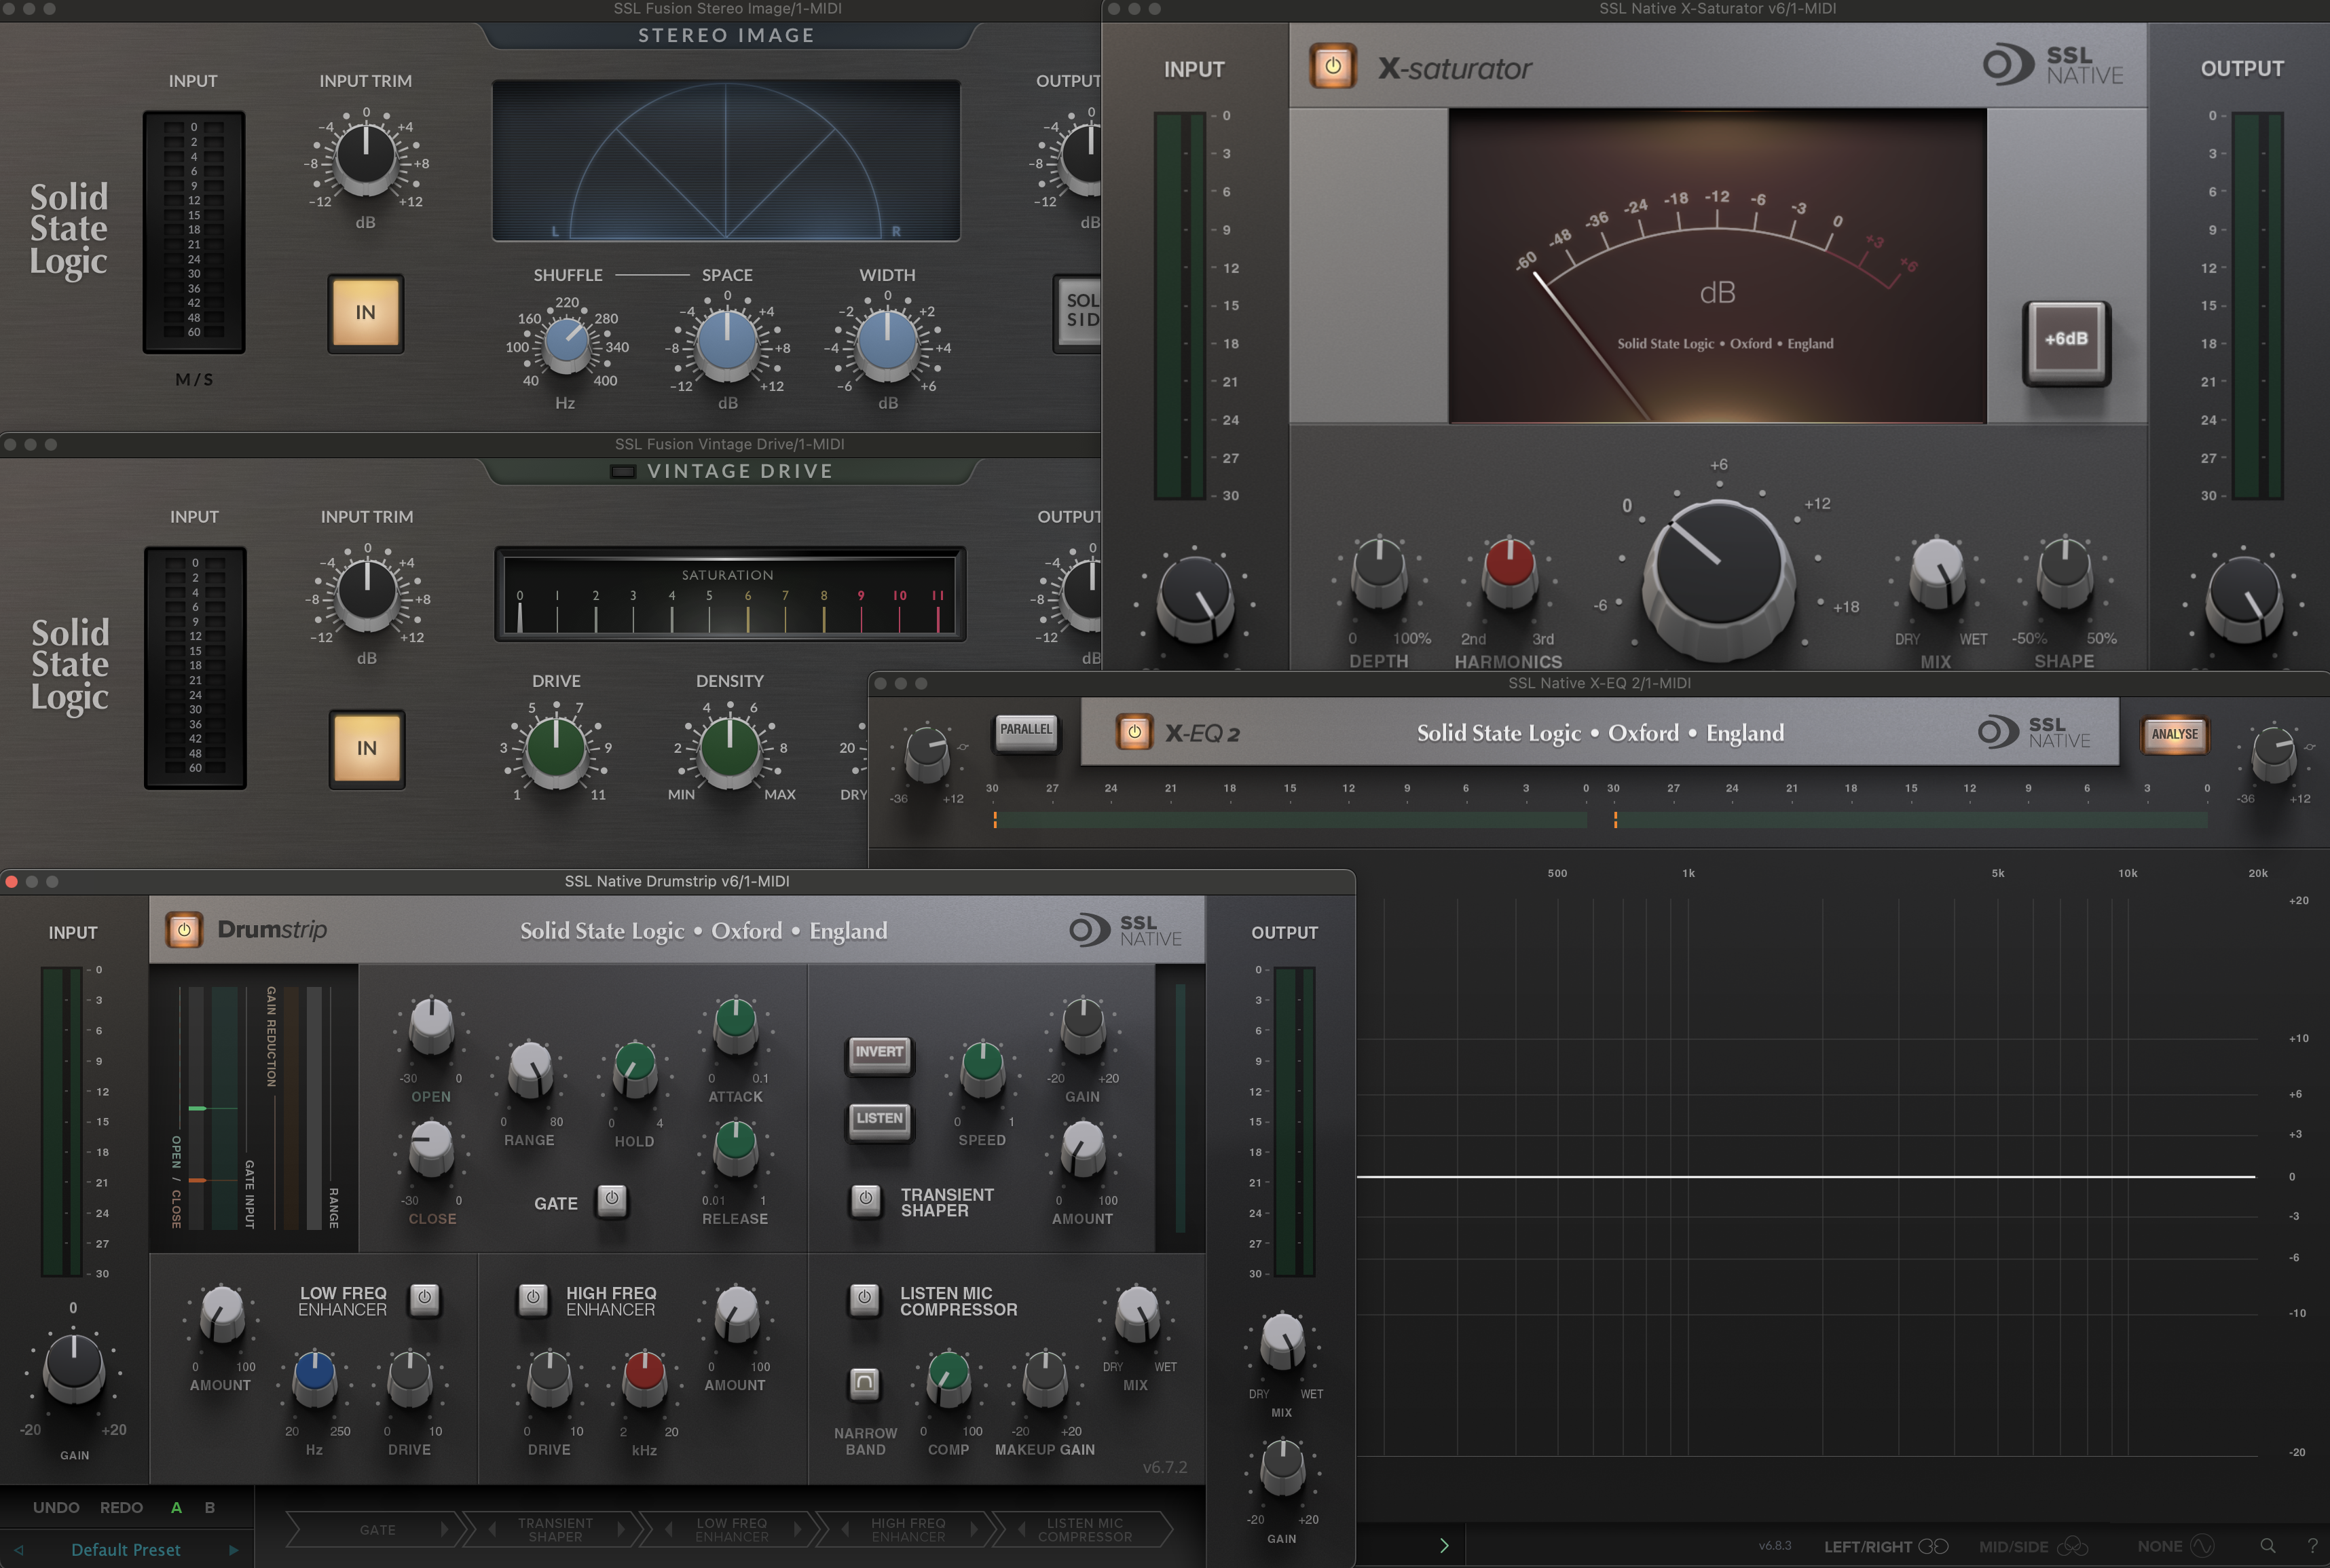Click the UNDO button in Drumstrip
Screen dimensions: 2330x1568
pyautogui.click(x=56, y=1507)
